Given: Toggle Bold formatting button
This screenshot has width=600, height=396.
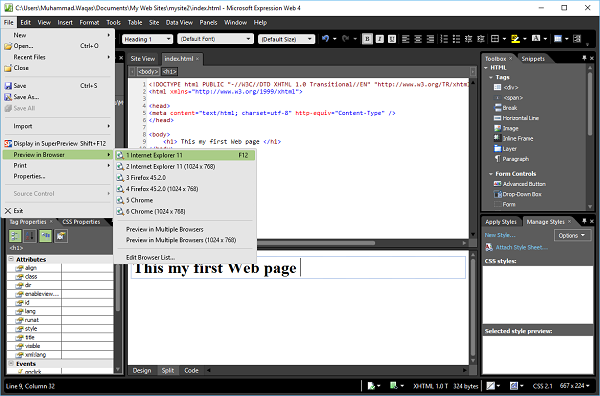Looking at the screenshot, I should point(367,39).
